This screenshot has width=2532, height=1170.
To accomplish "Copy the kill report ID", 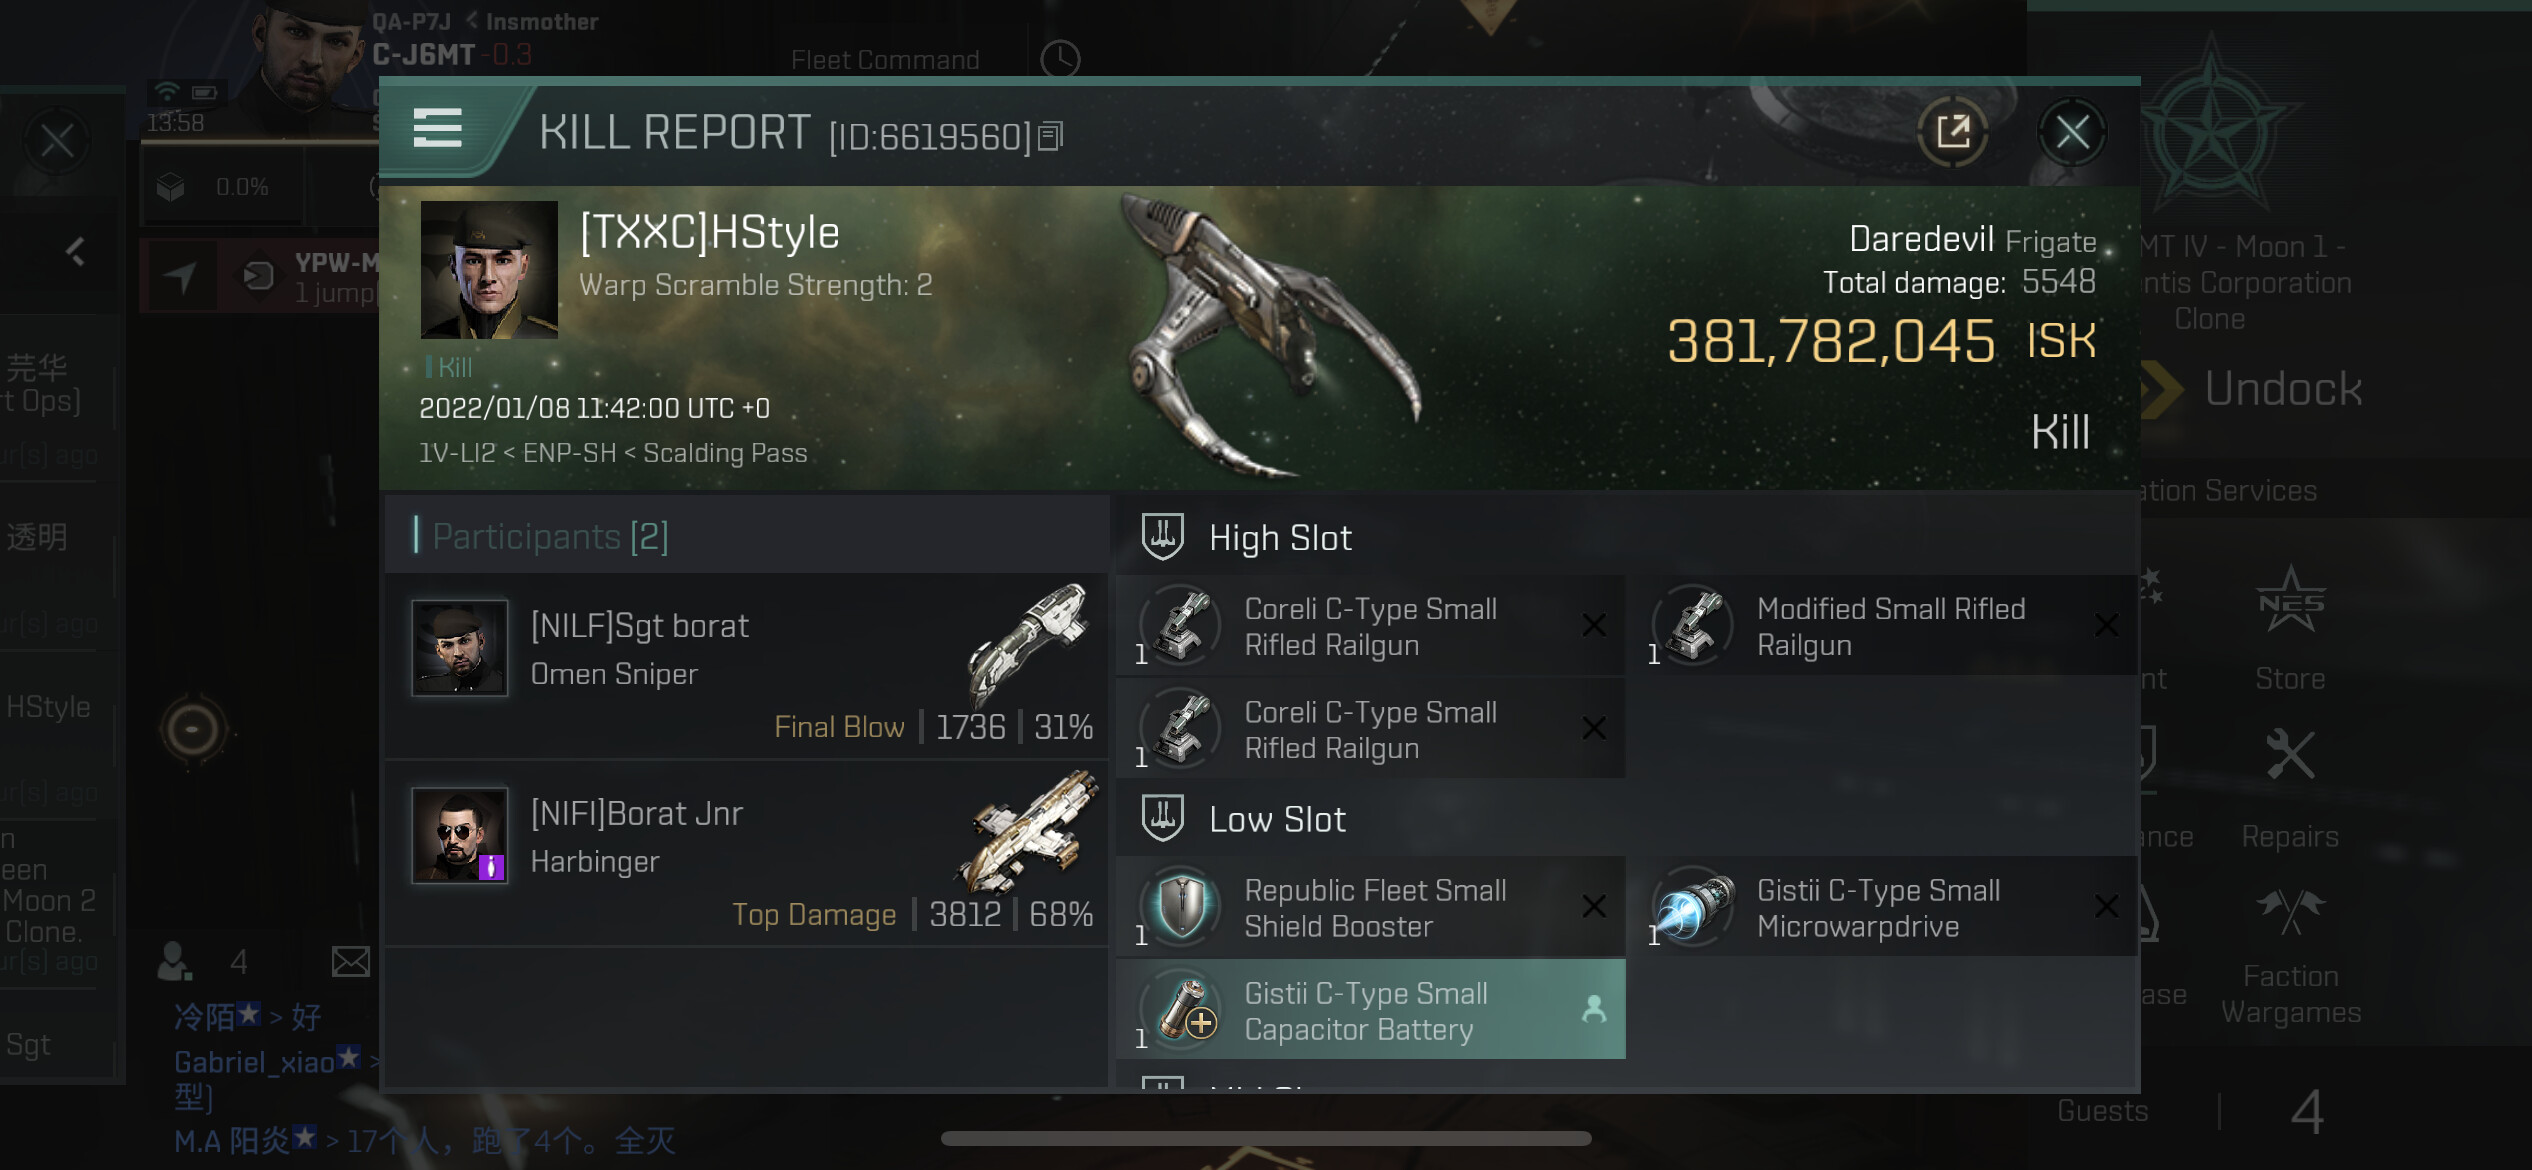I will 1050,136.
